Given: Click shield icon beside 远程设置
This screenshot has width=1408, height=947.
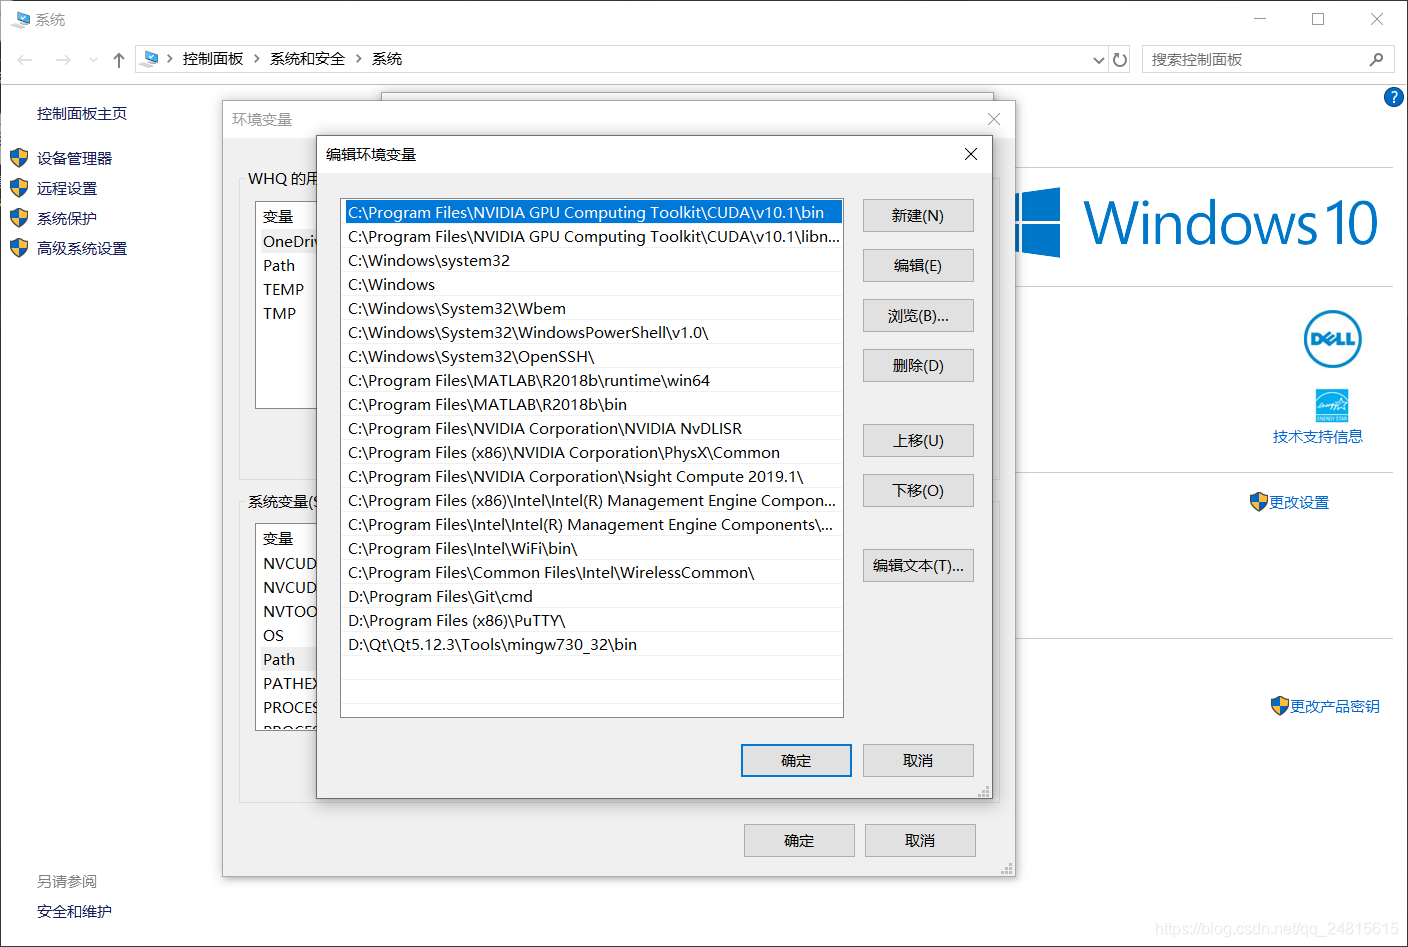Looking at the screenshot, I should 19,188.
